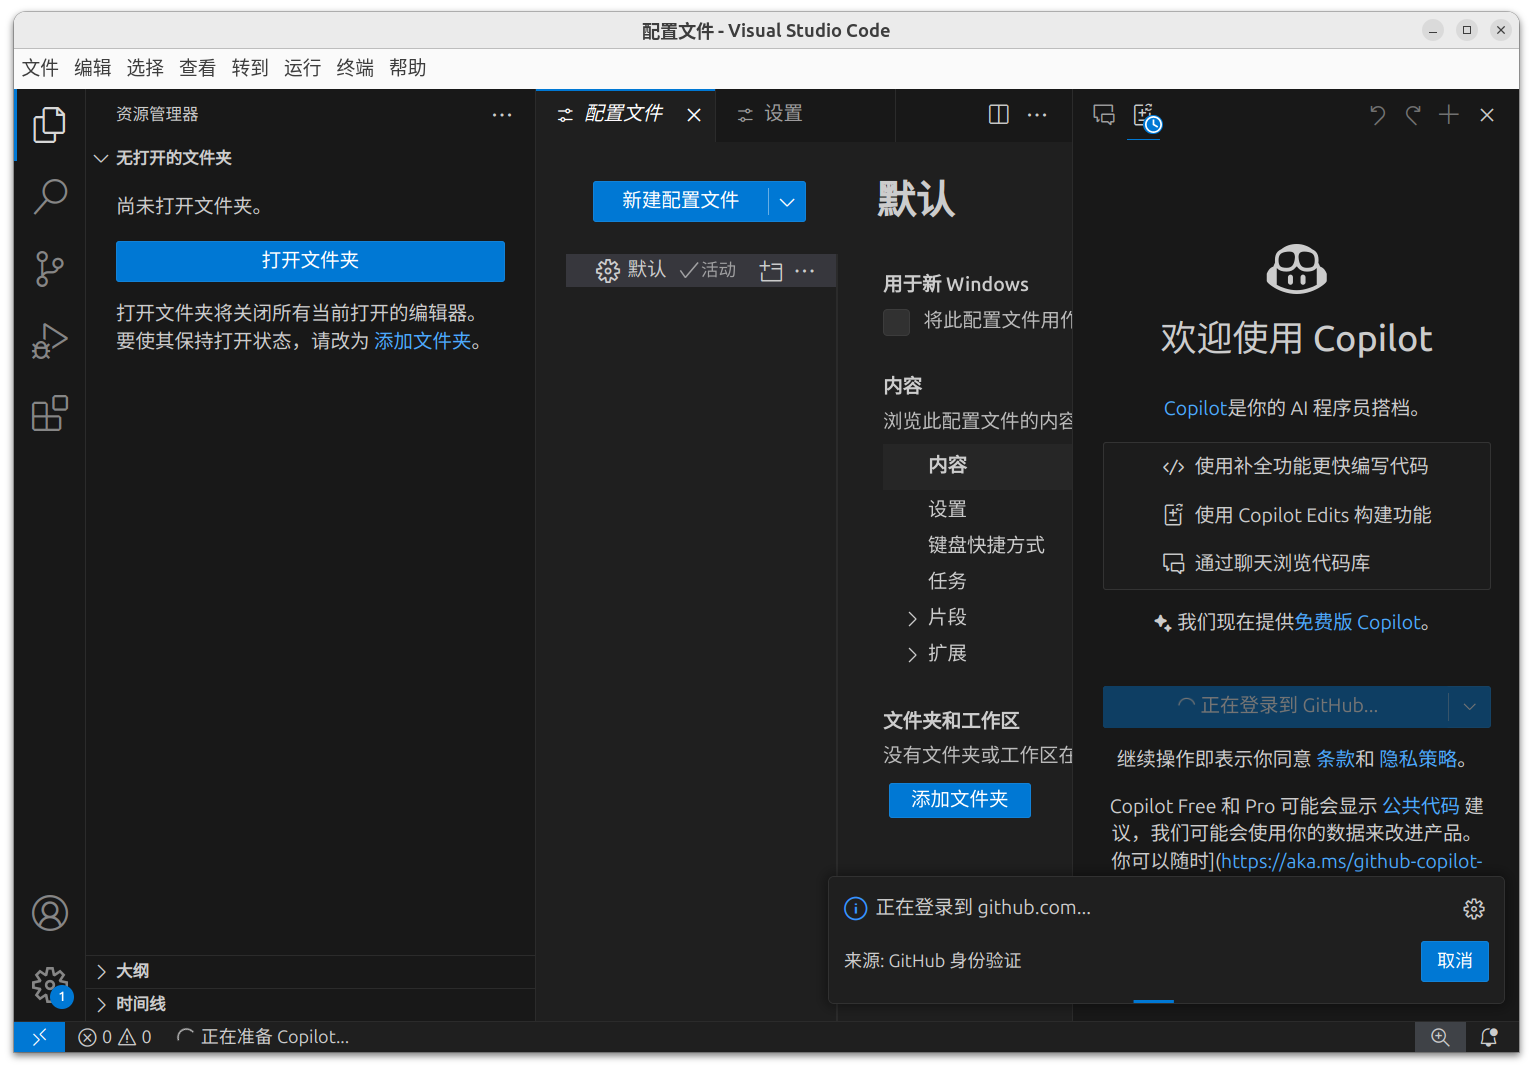This screenshot has height=1069, width=1533.
Task: Select the 内容 header row in tree
Action: click(x=977, y=466)
